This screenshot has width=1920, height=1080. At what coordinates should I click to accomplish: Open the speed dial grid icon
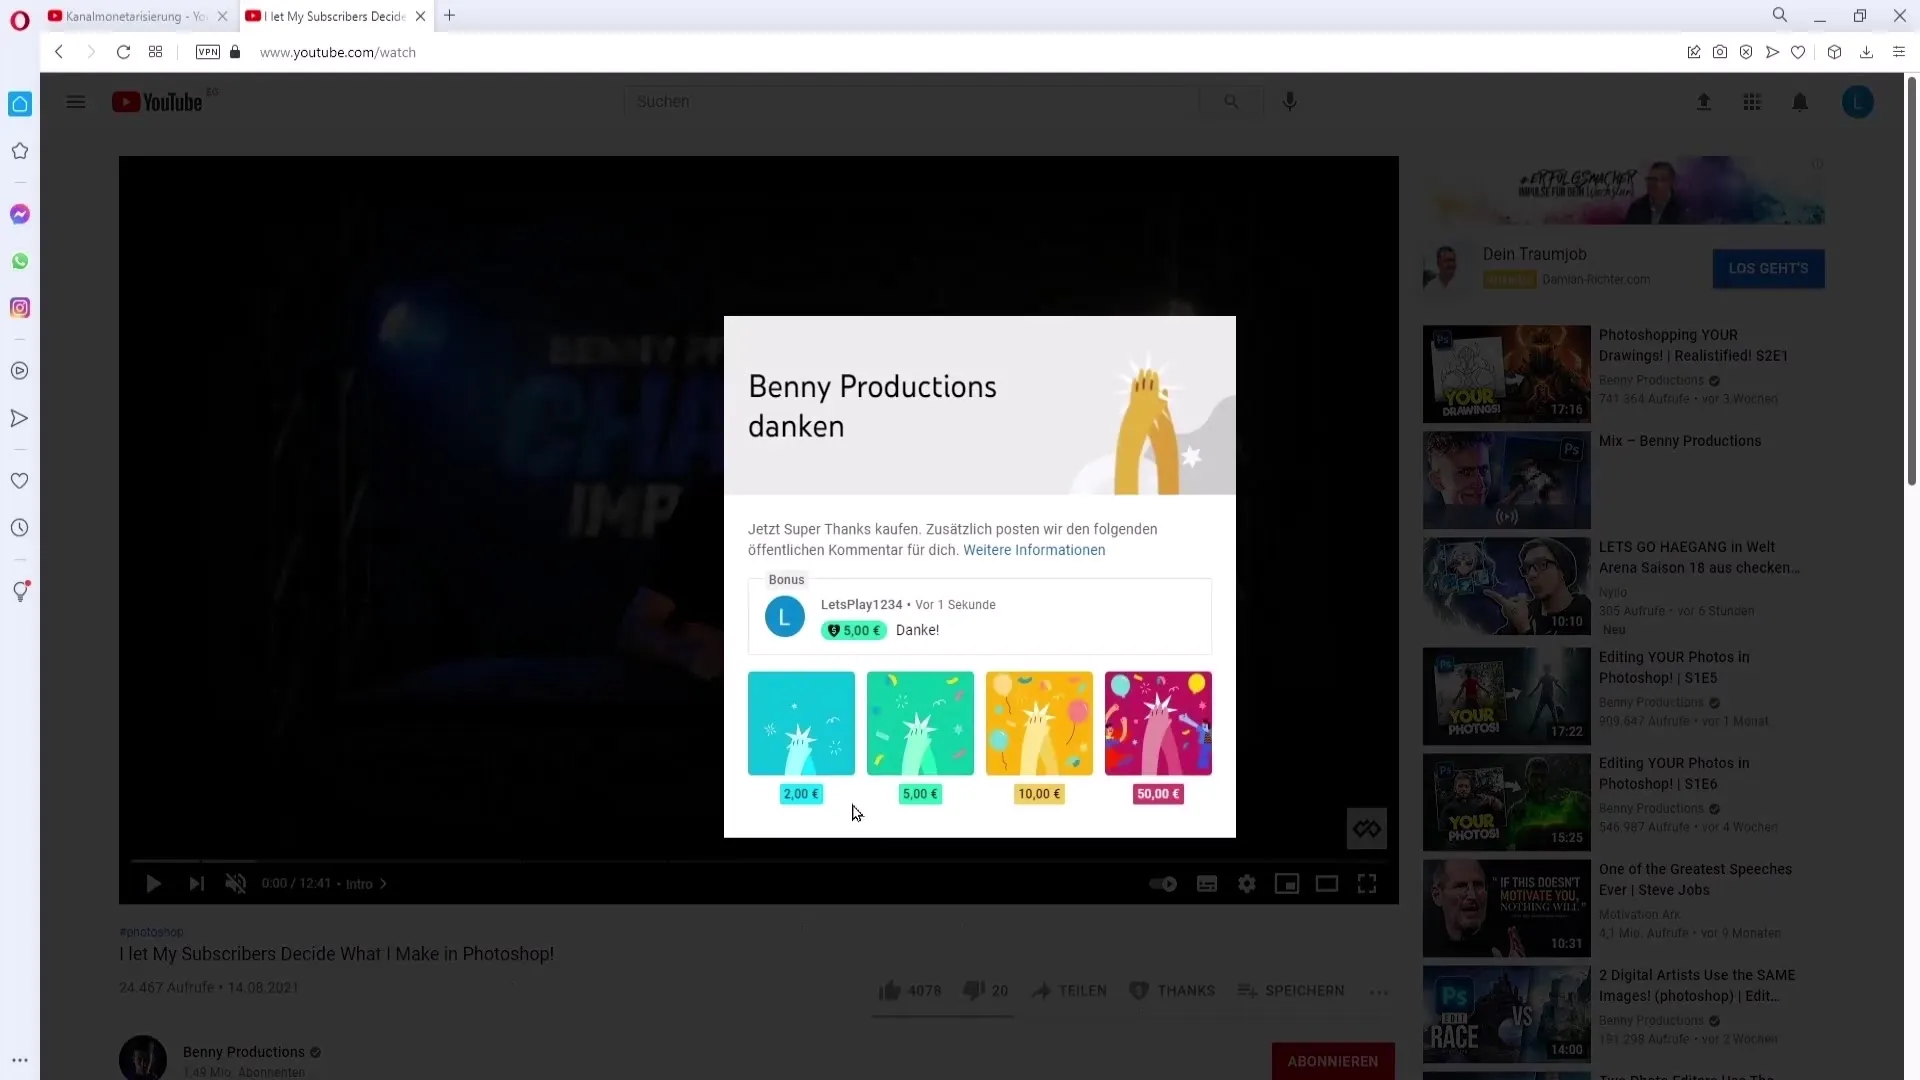tap(155, 52)
